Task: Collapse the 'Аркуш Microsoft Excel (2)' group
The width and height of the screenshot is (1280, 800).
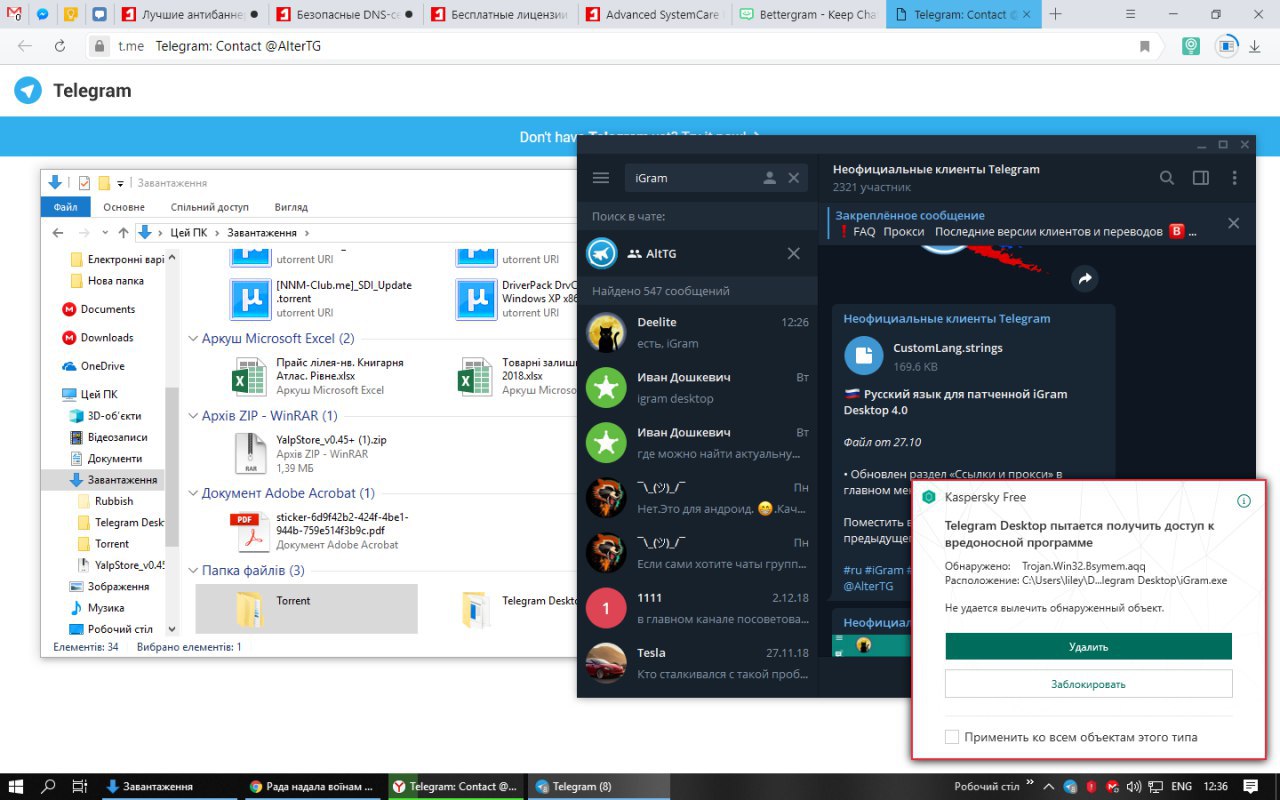Action: (193, 338)
